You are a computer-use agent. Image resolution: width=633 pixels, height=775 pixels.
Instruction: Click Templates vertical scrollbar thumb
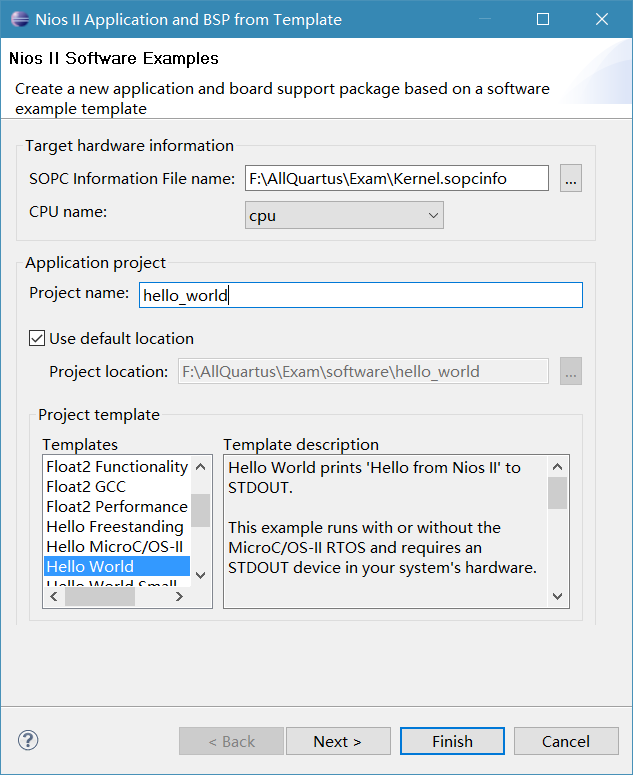(201, 511)
